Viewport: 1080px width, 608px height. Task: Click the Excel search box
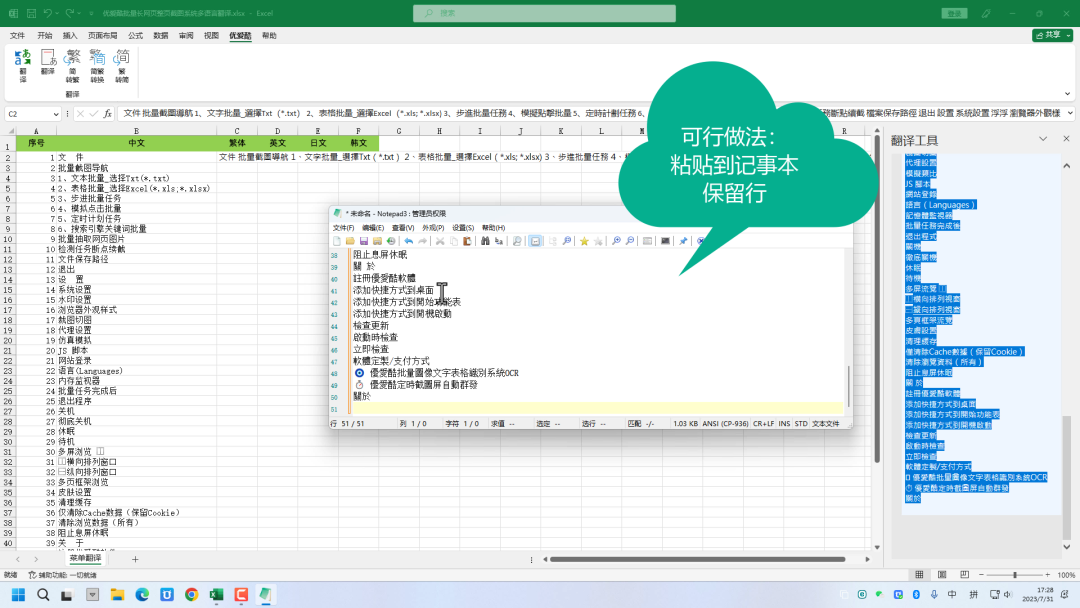point(544,13)
